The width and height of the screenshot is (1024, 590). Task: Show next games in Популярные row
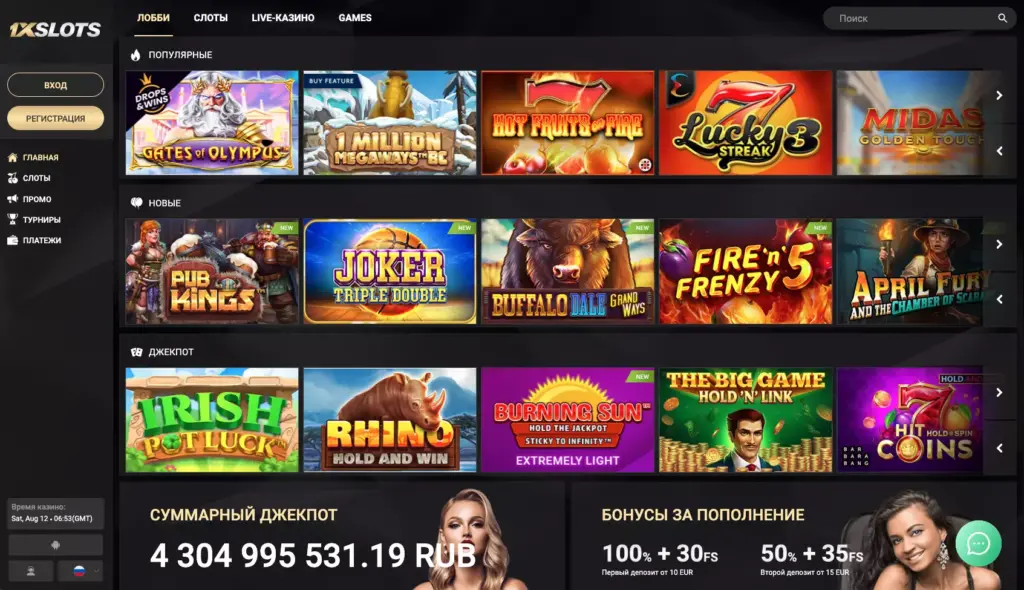click(999, 95)
